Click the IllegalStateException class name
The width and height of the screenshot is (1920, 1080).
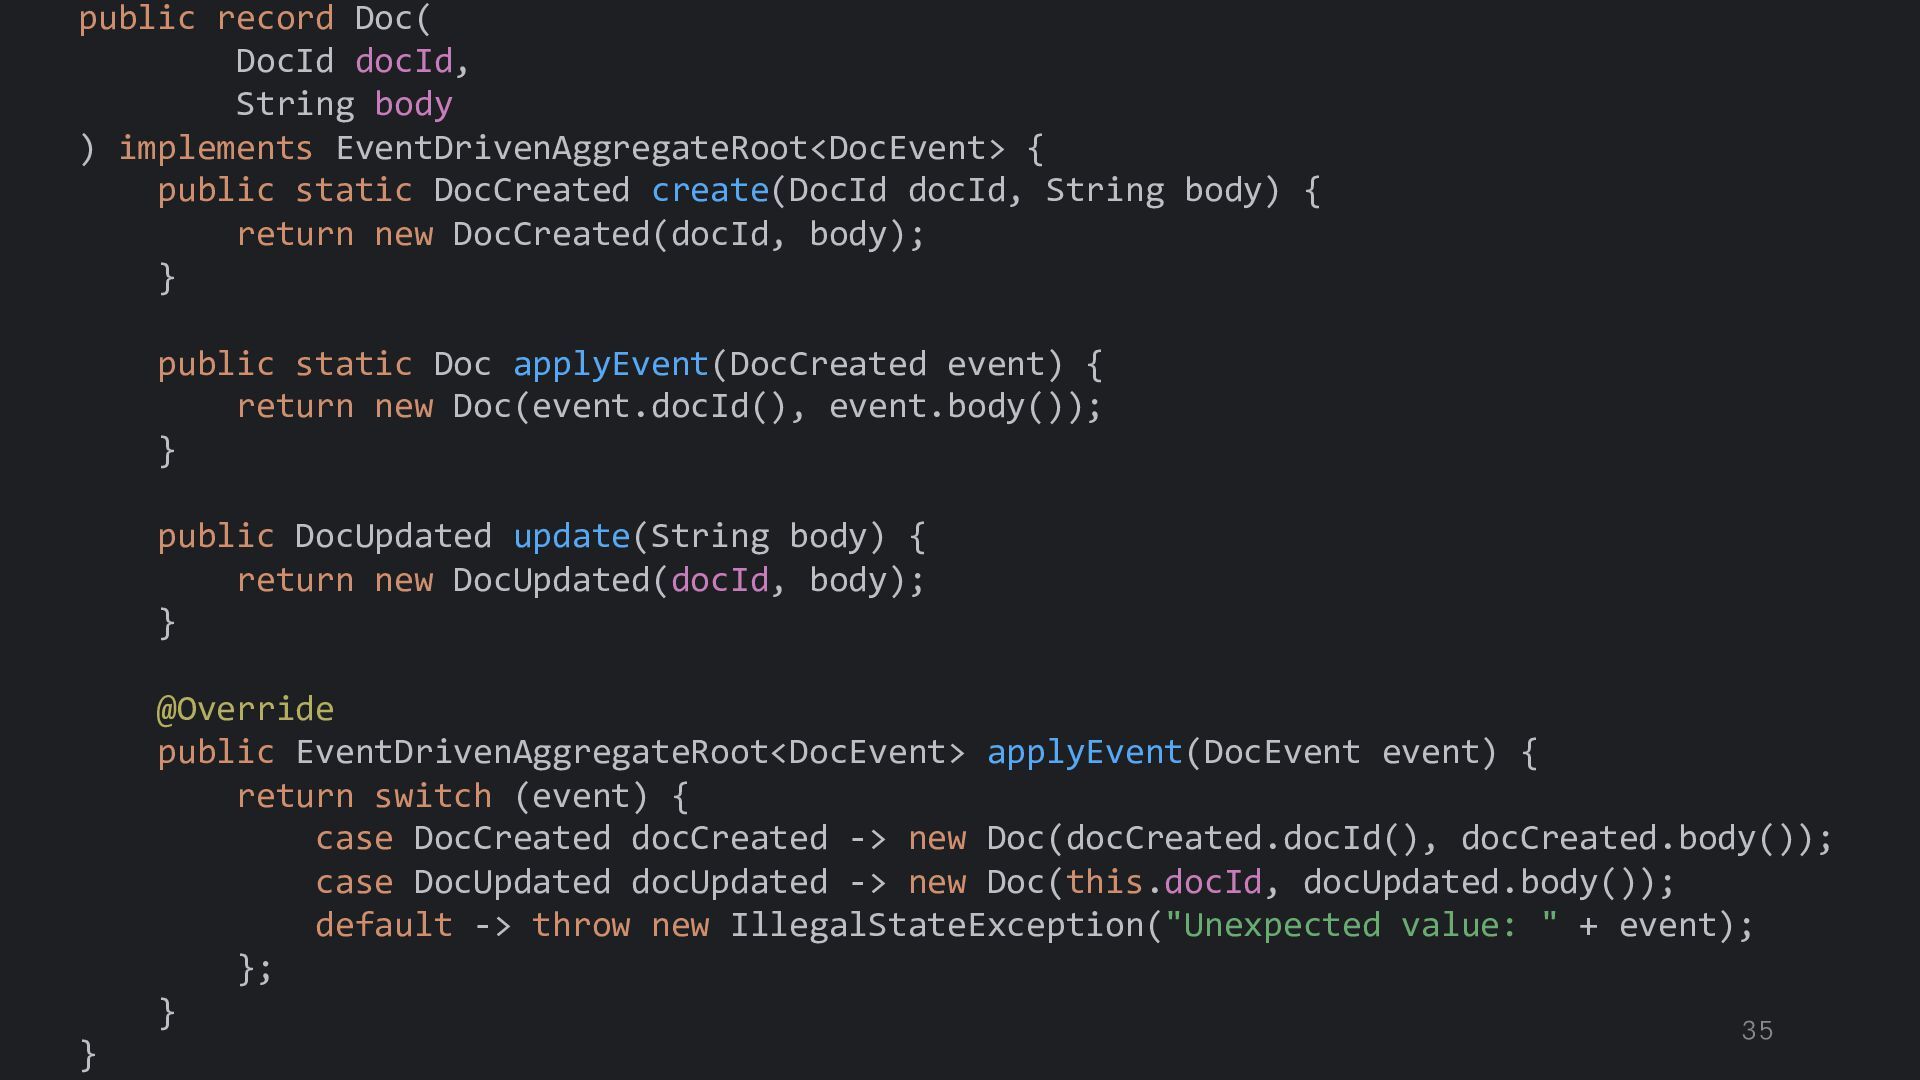936,925
